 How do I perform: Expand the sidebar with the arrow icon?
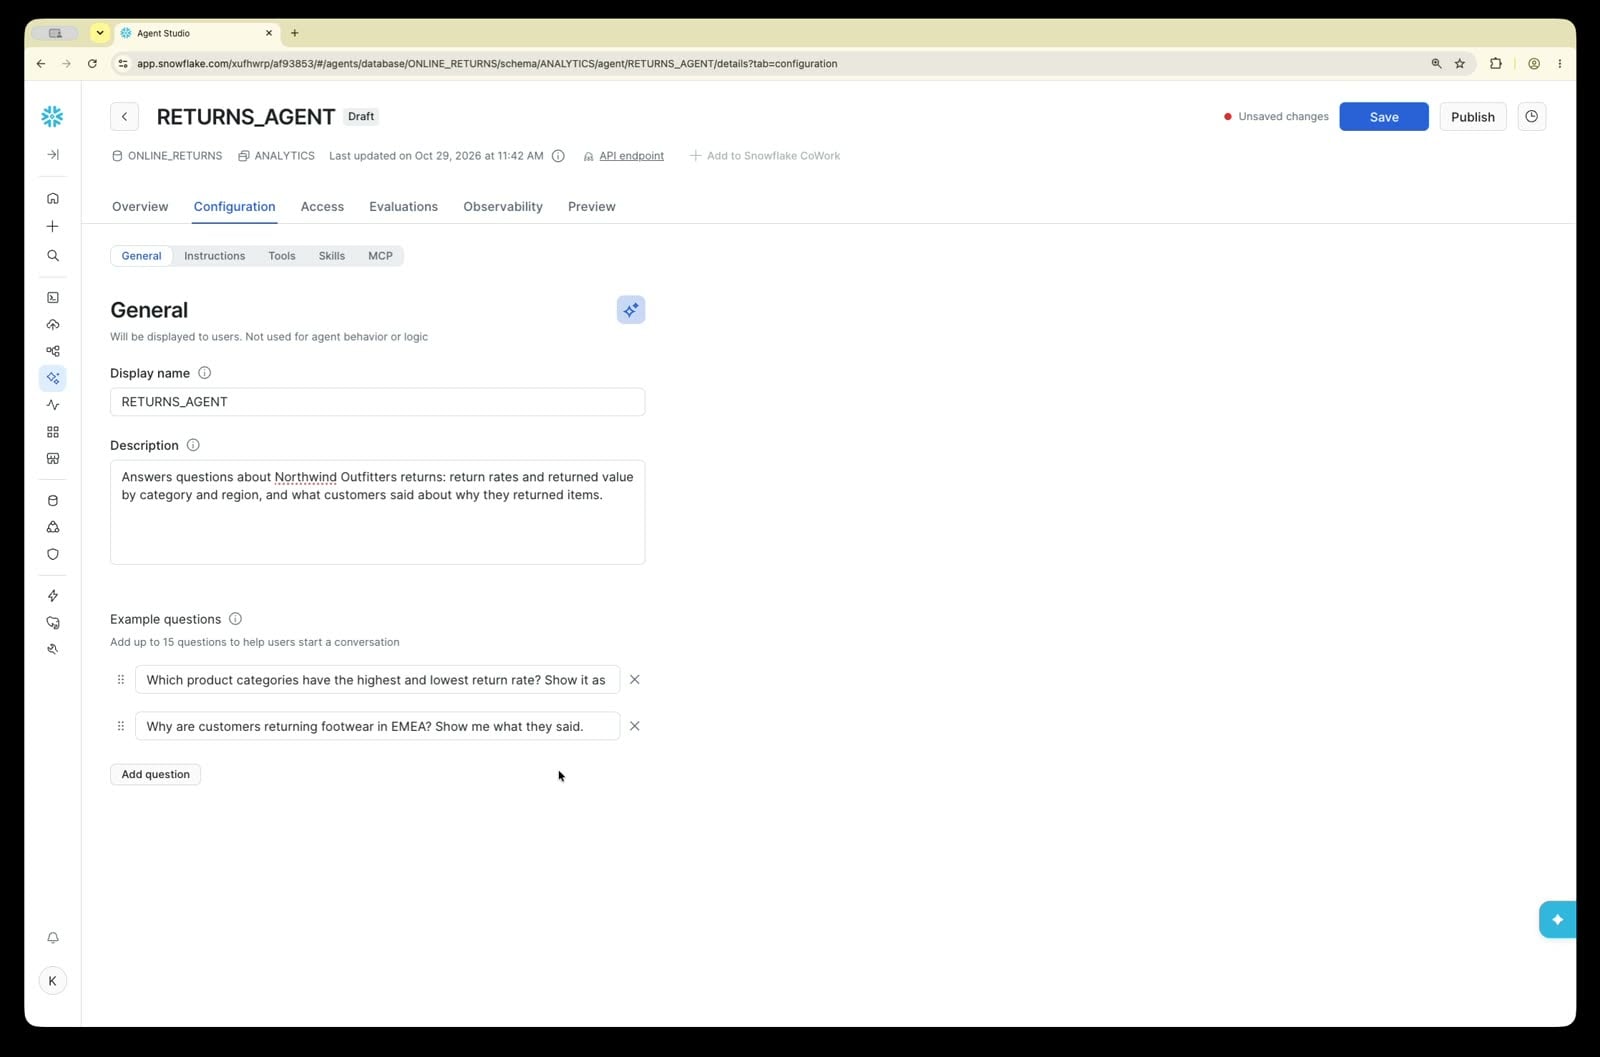click(x=53, y=154)
